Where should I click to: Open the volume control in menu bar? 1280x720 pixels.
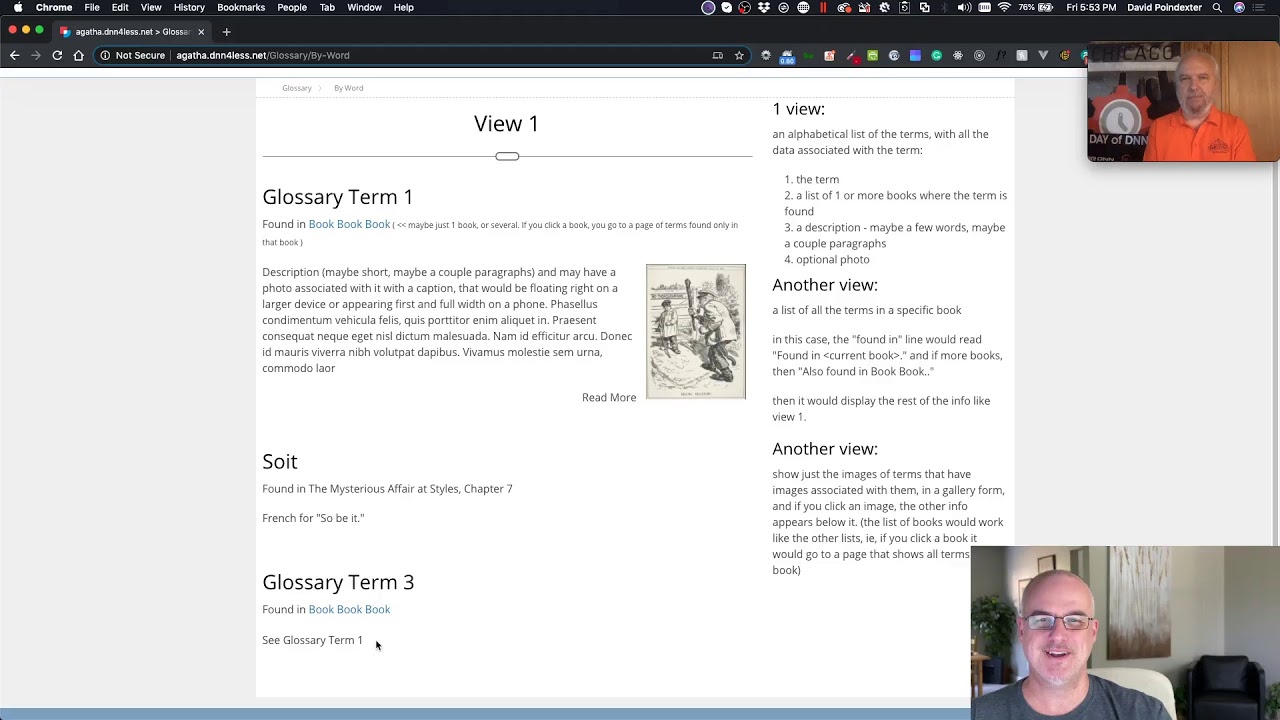pyautogui.click(x=964, y=8)
